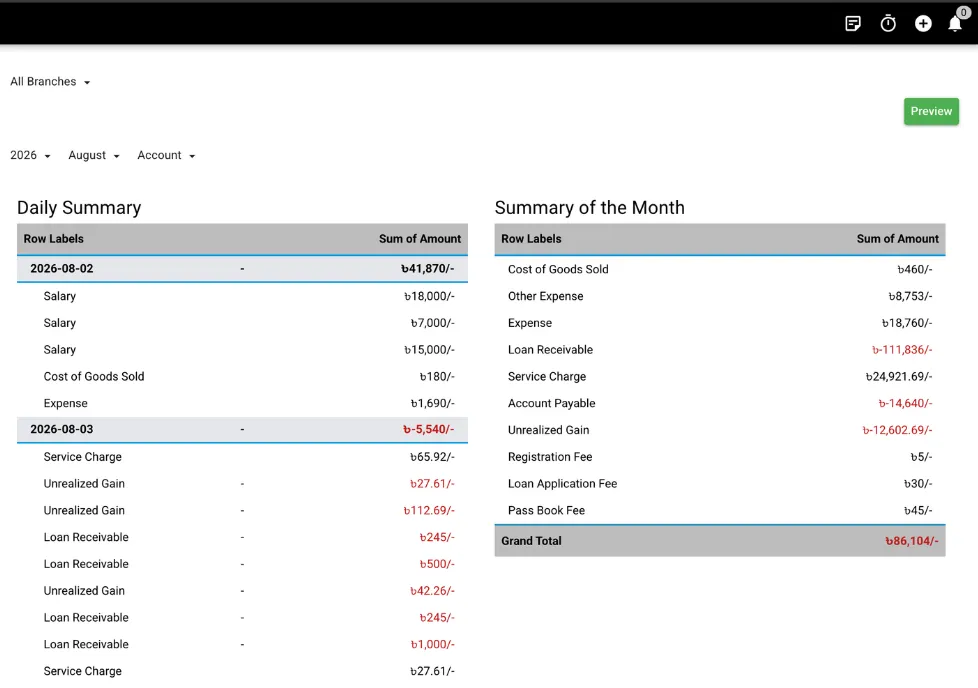Select the Daily Summary Row Labels header
This screenshot has width=978, height=688.
pos(54,239)
